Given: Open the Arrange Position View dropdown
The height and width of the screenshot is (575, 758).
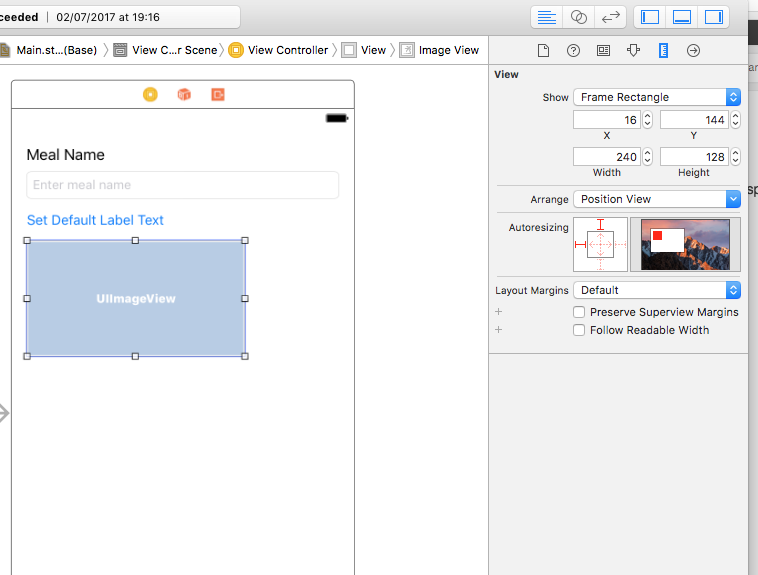Looking at the screenshot, I should pos(656,199).
